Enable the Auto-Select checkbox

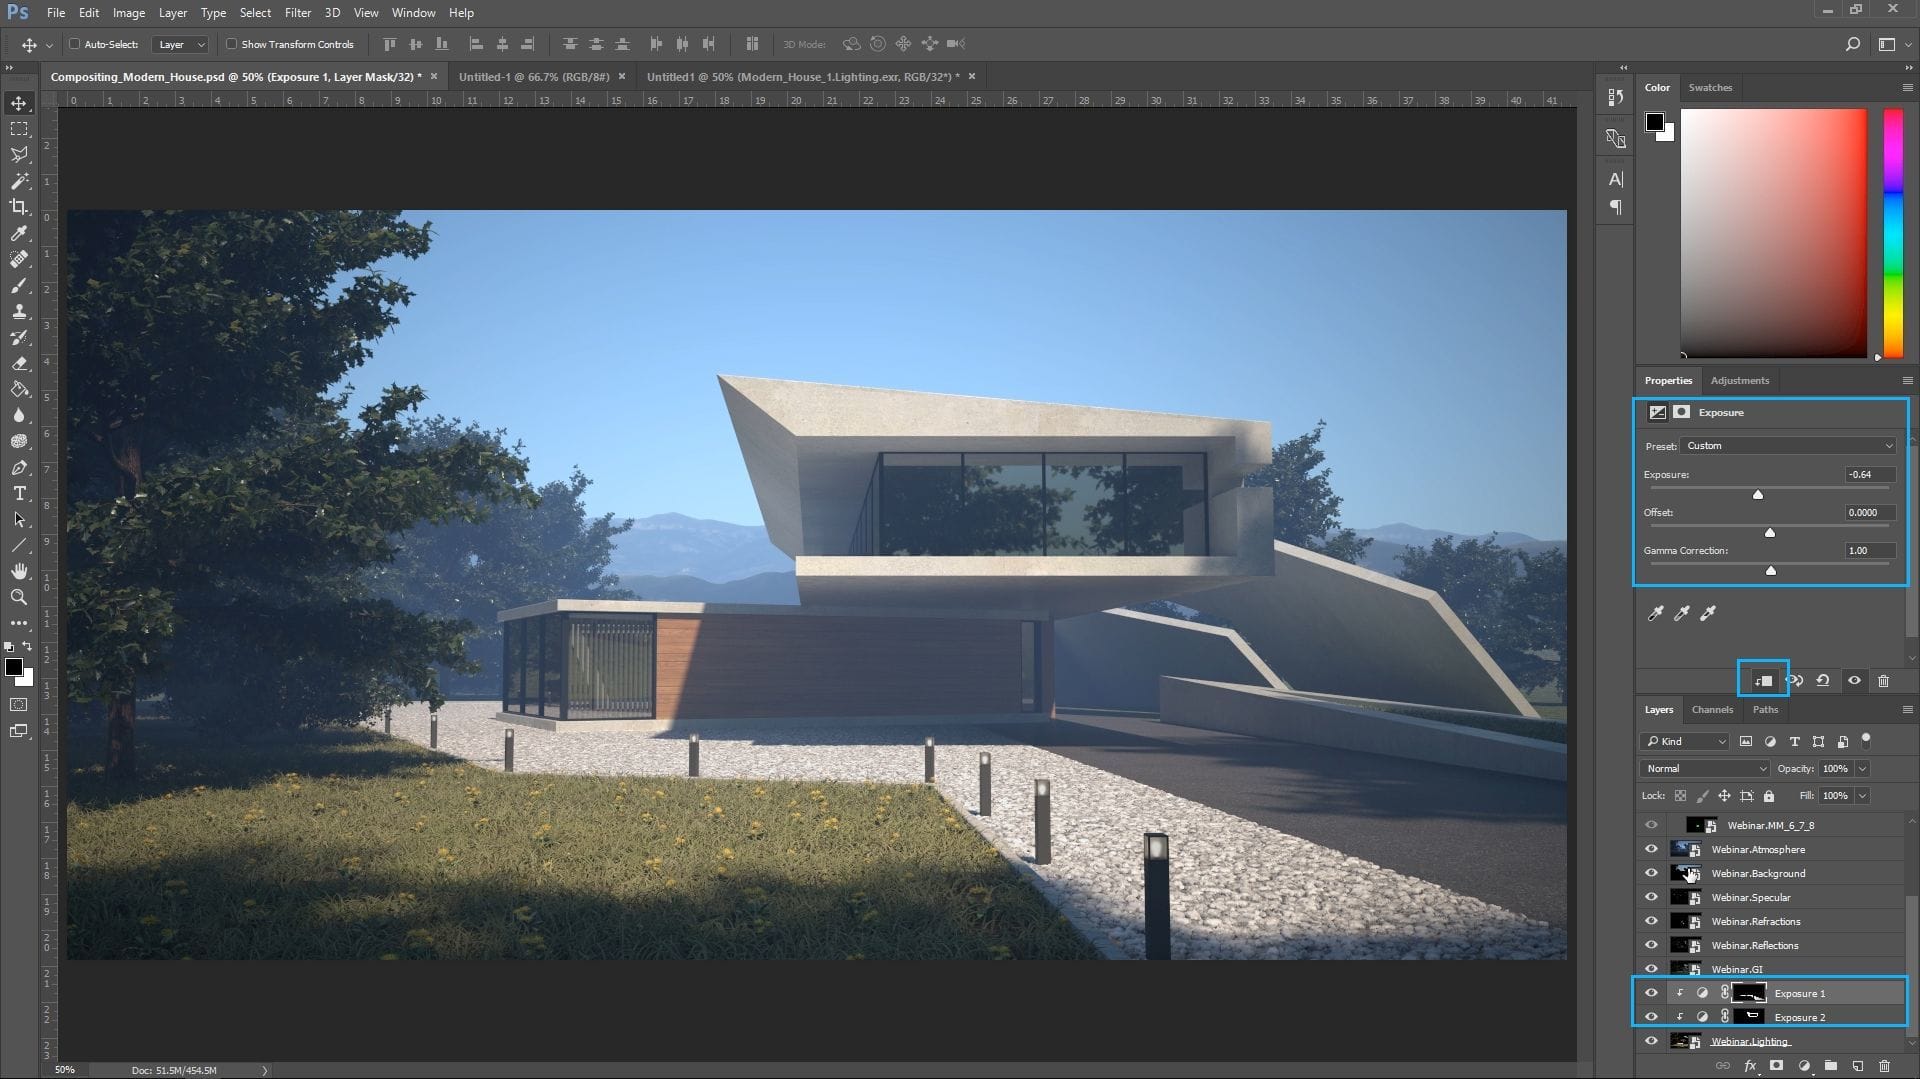74,44
